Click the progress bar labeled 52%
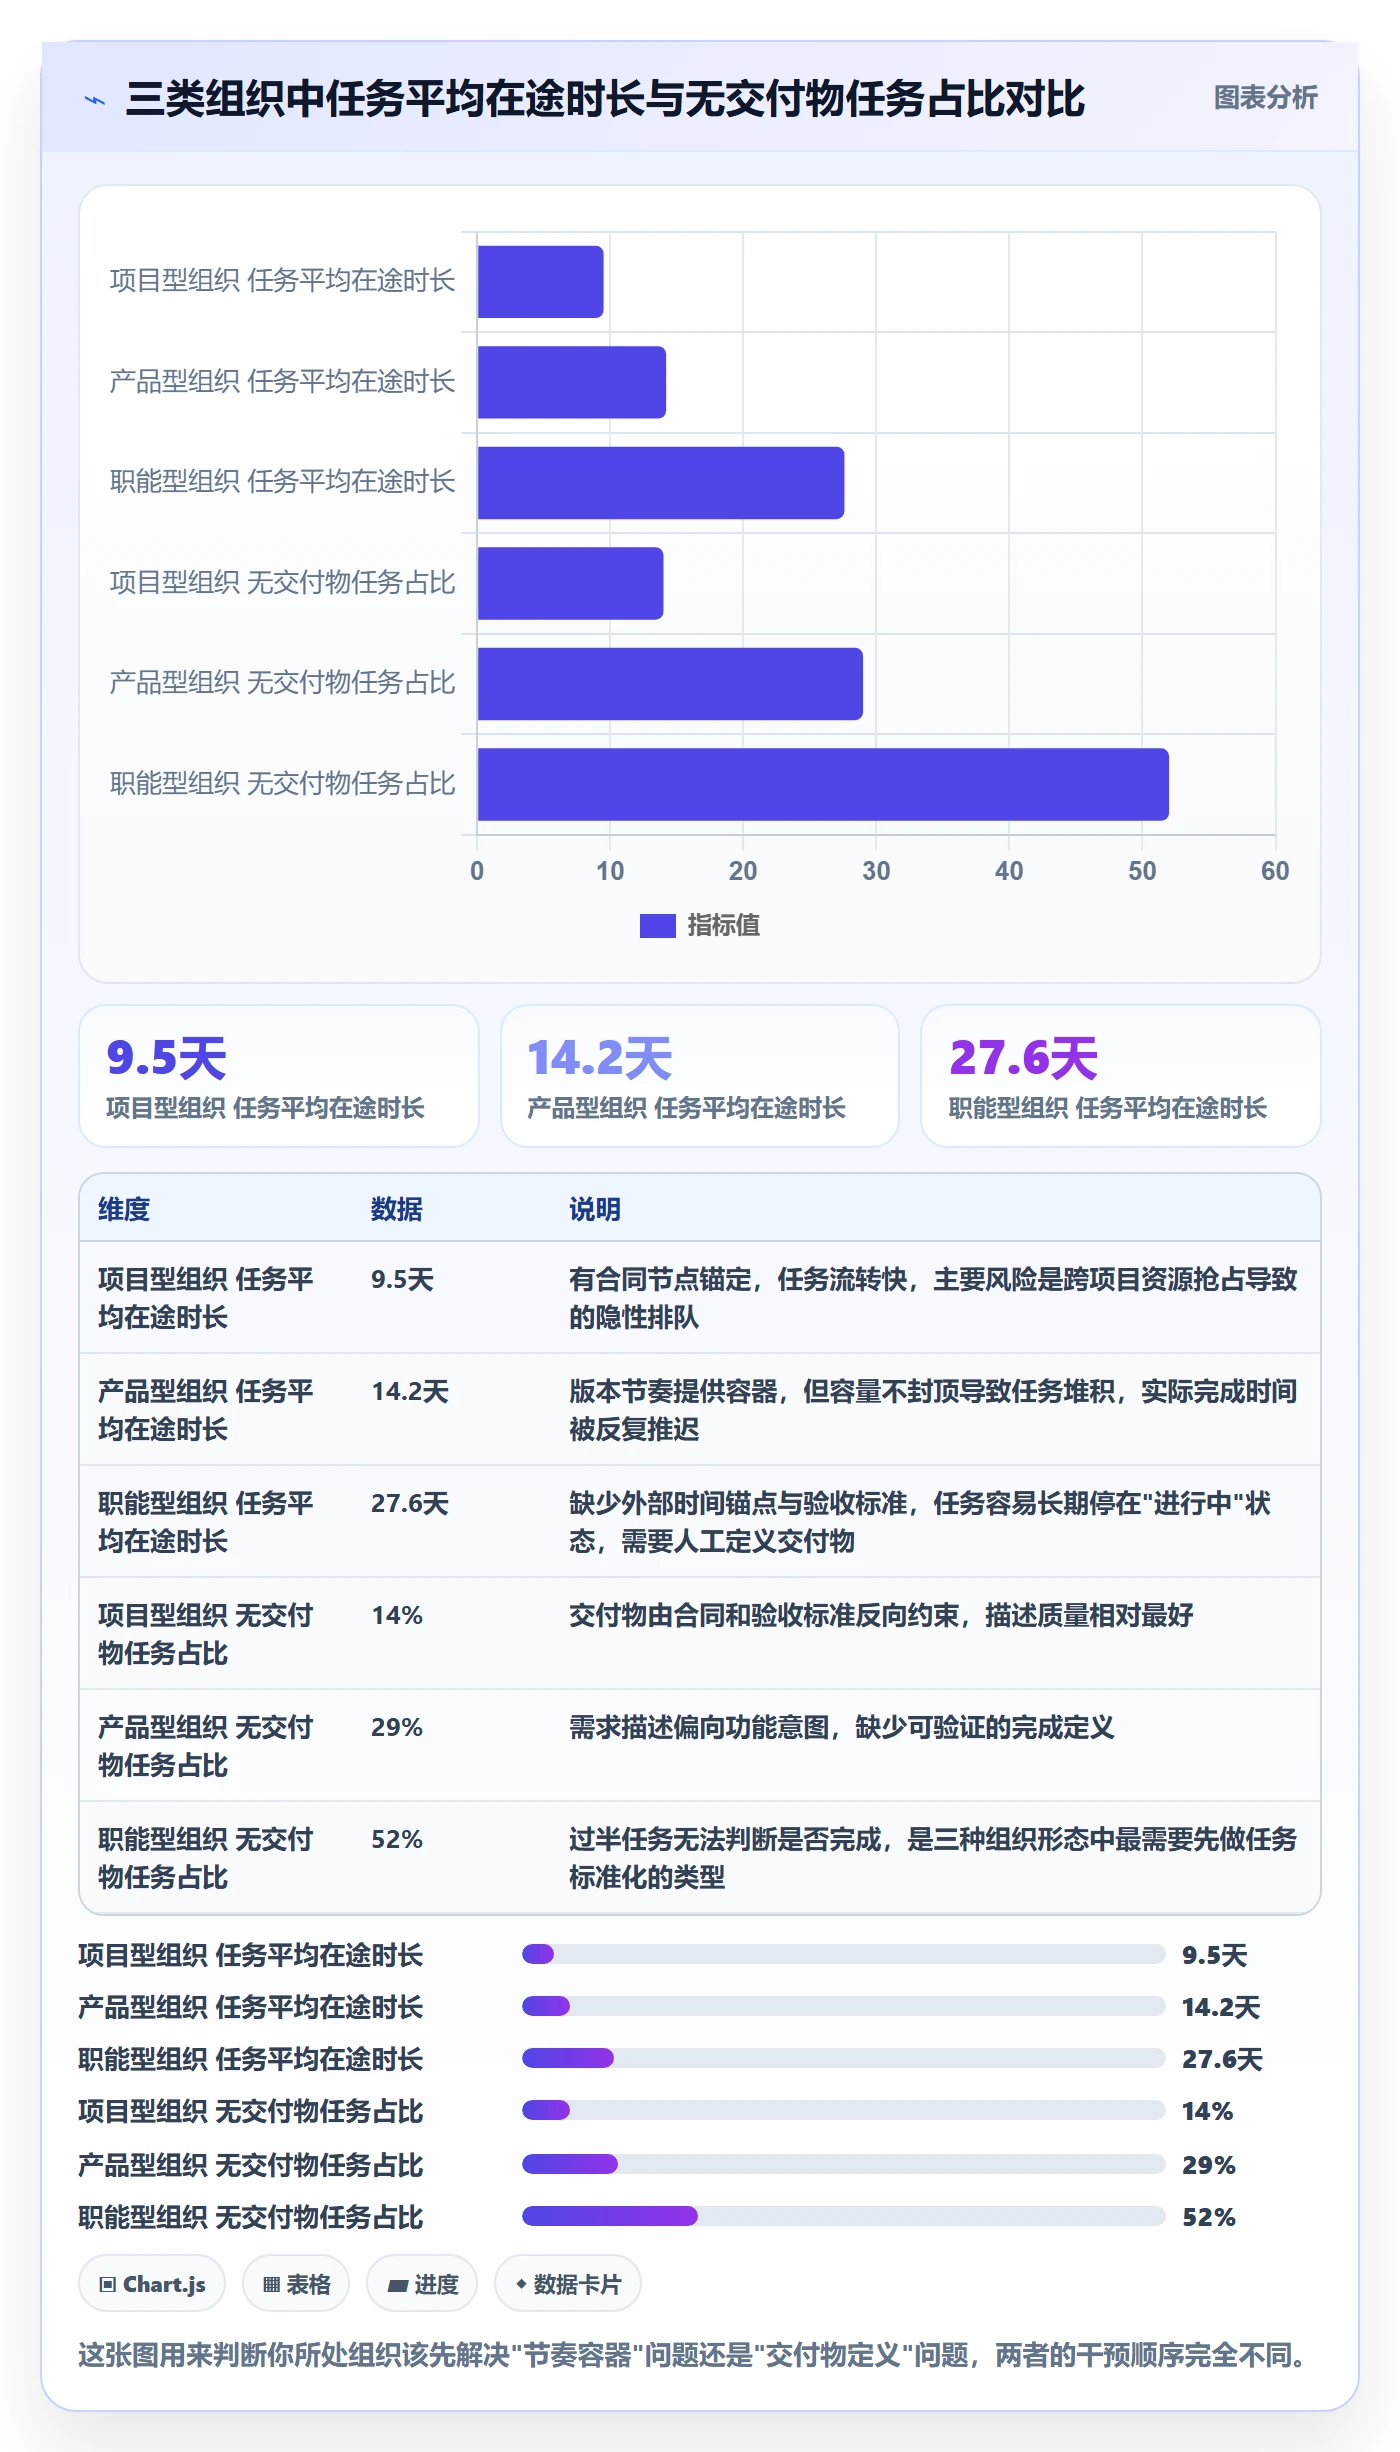This screenshot has height=2452, width=1400. click(x=843, y=2216)
